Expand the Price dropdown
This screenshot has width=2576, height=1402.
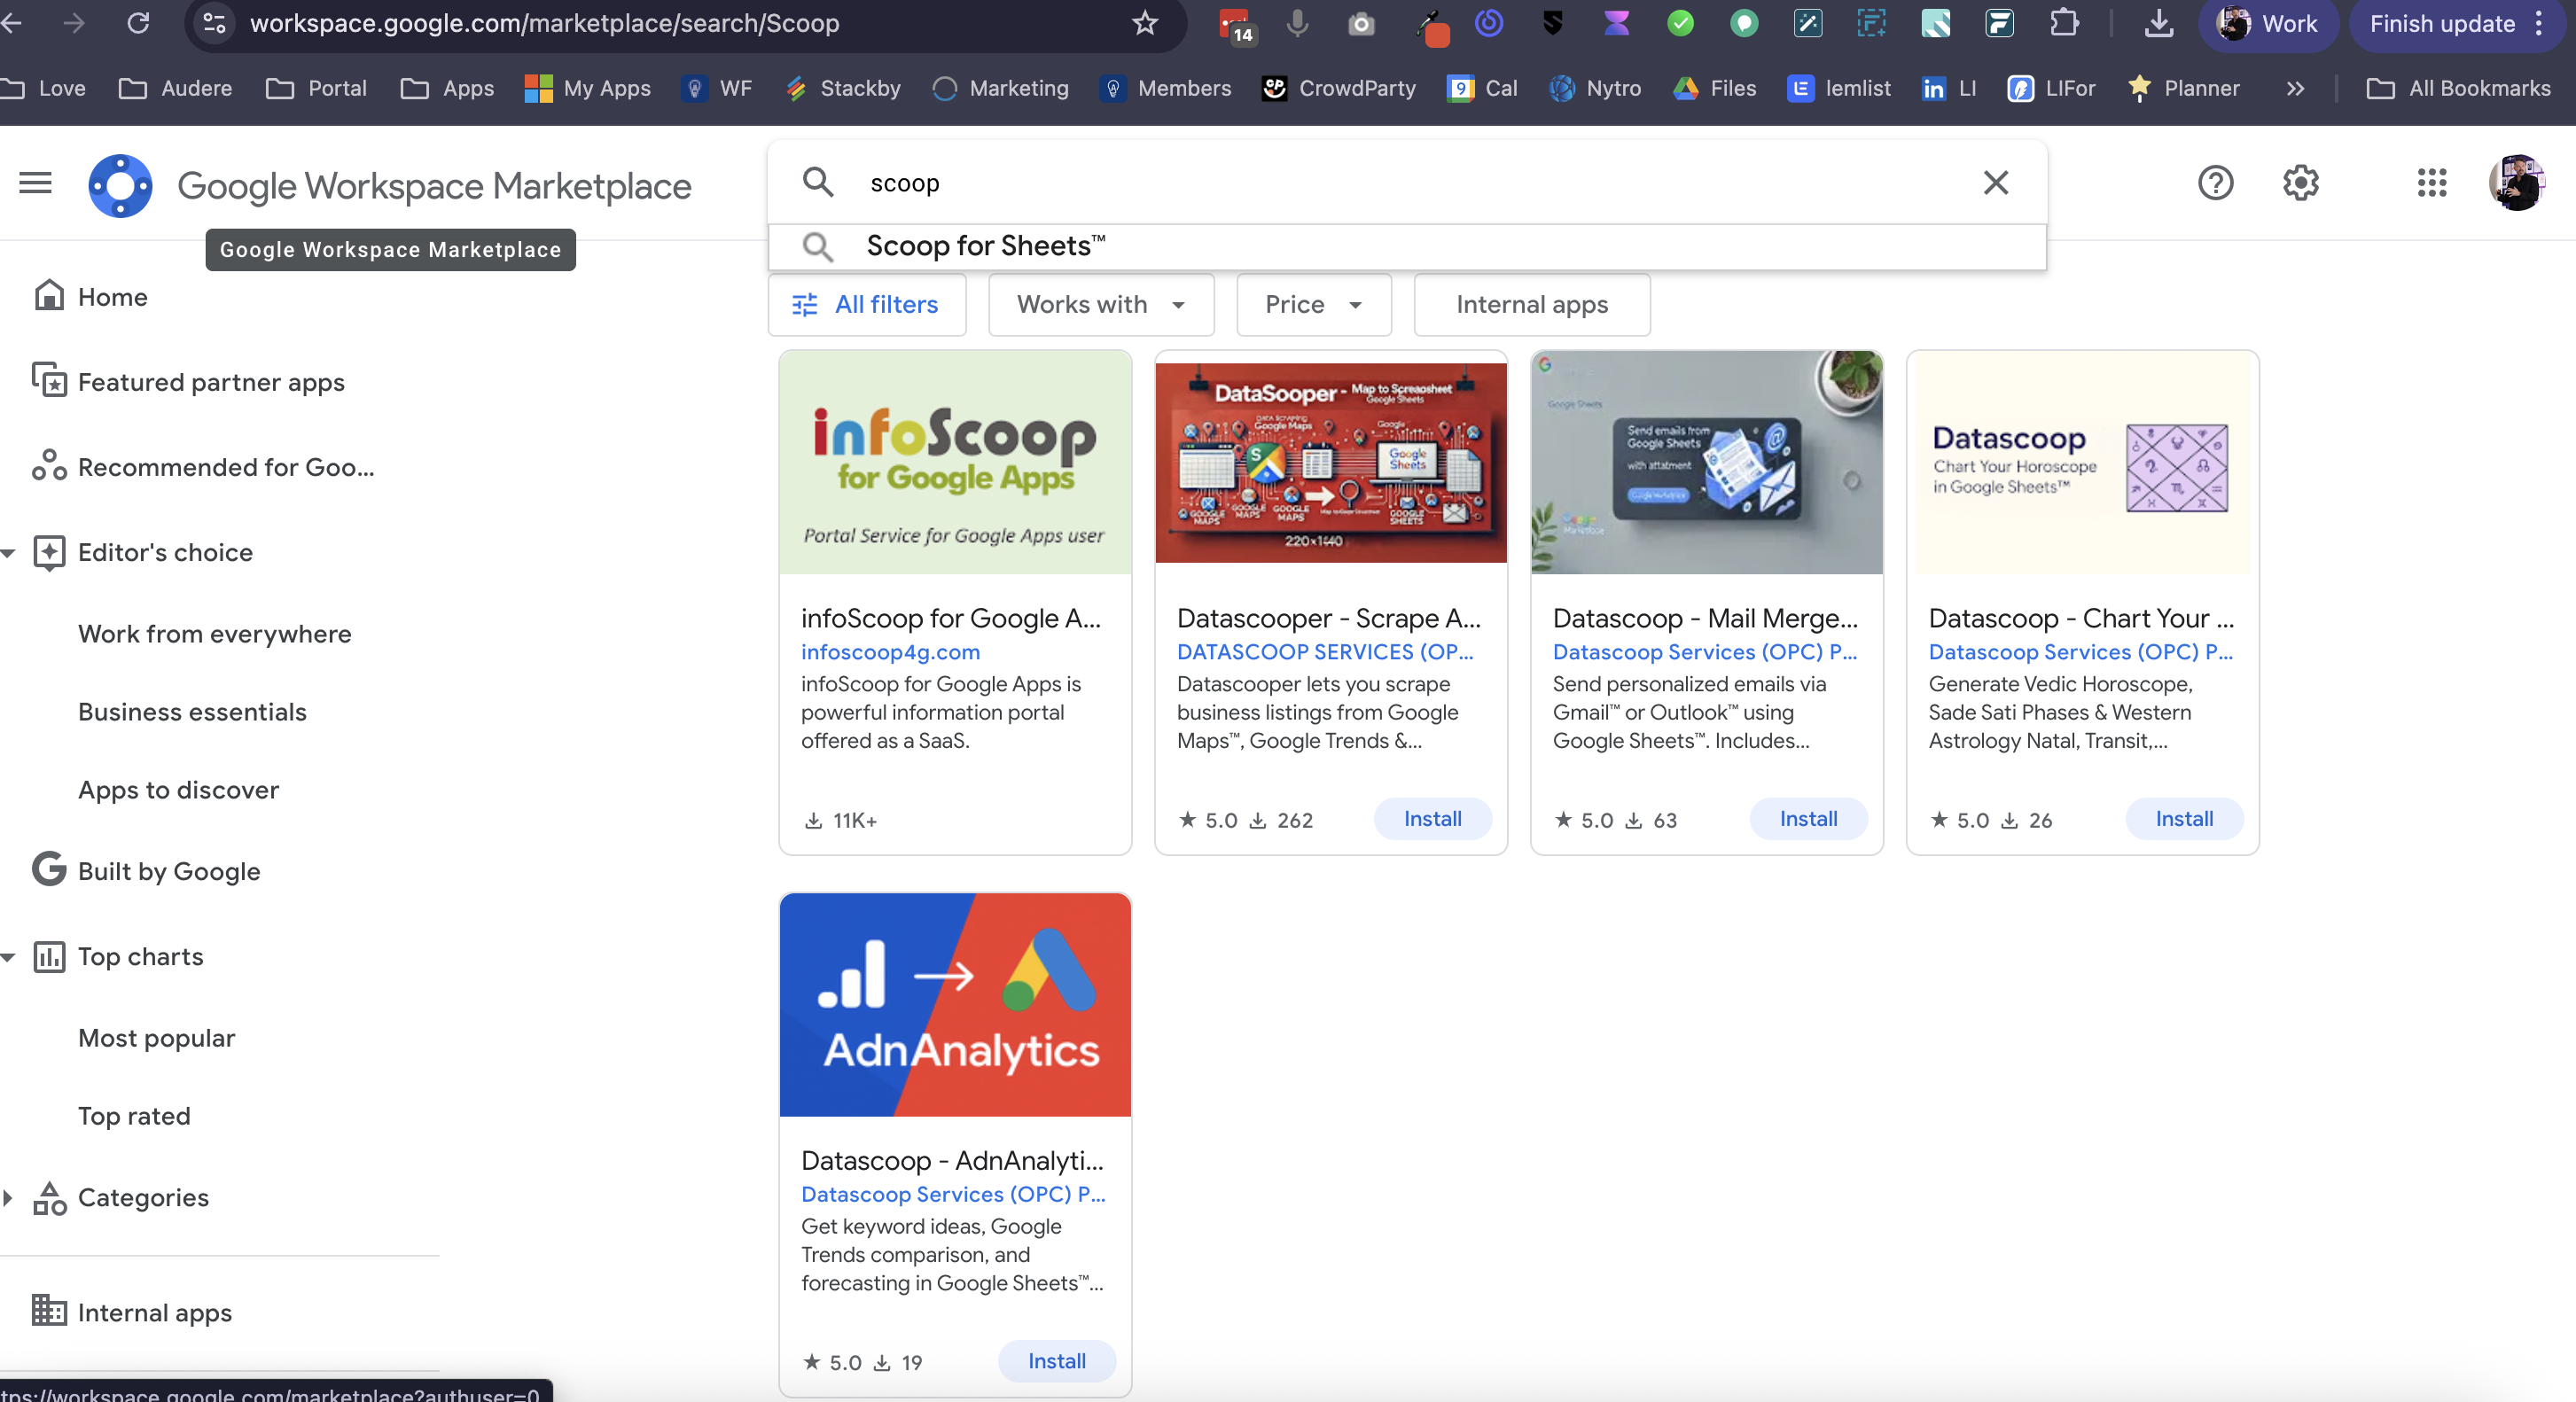(x=1313, y=305)
